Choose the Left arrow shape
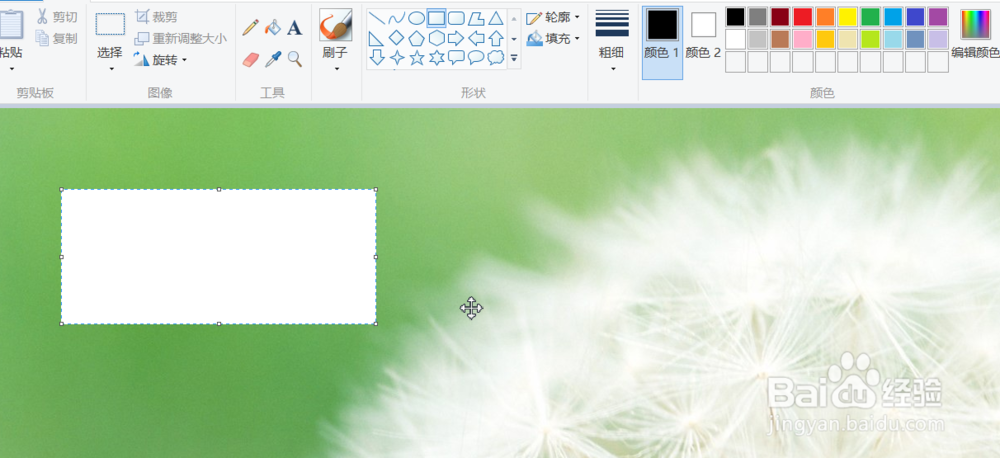Screen dimensions: 1000x458 pyautogui.click(x=476, y=38)
